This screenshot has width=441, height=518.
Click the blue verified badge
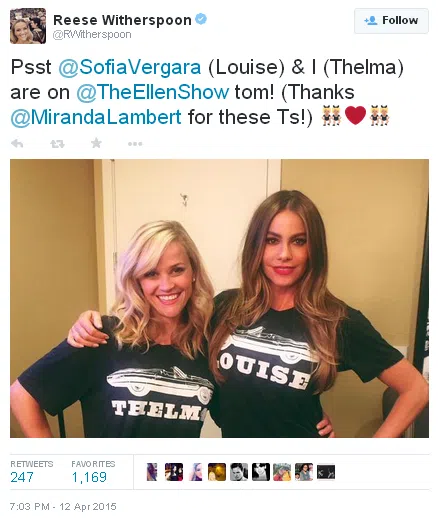(201, 19)
